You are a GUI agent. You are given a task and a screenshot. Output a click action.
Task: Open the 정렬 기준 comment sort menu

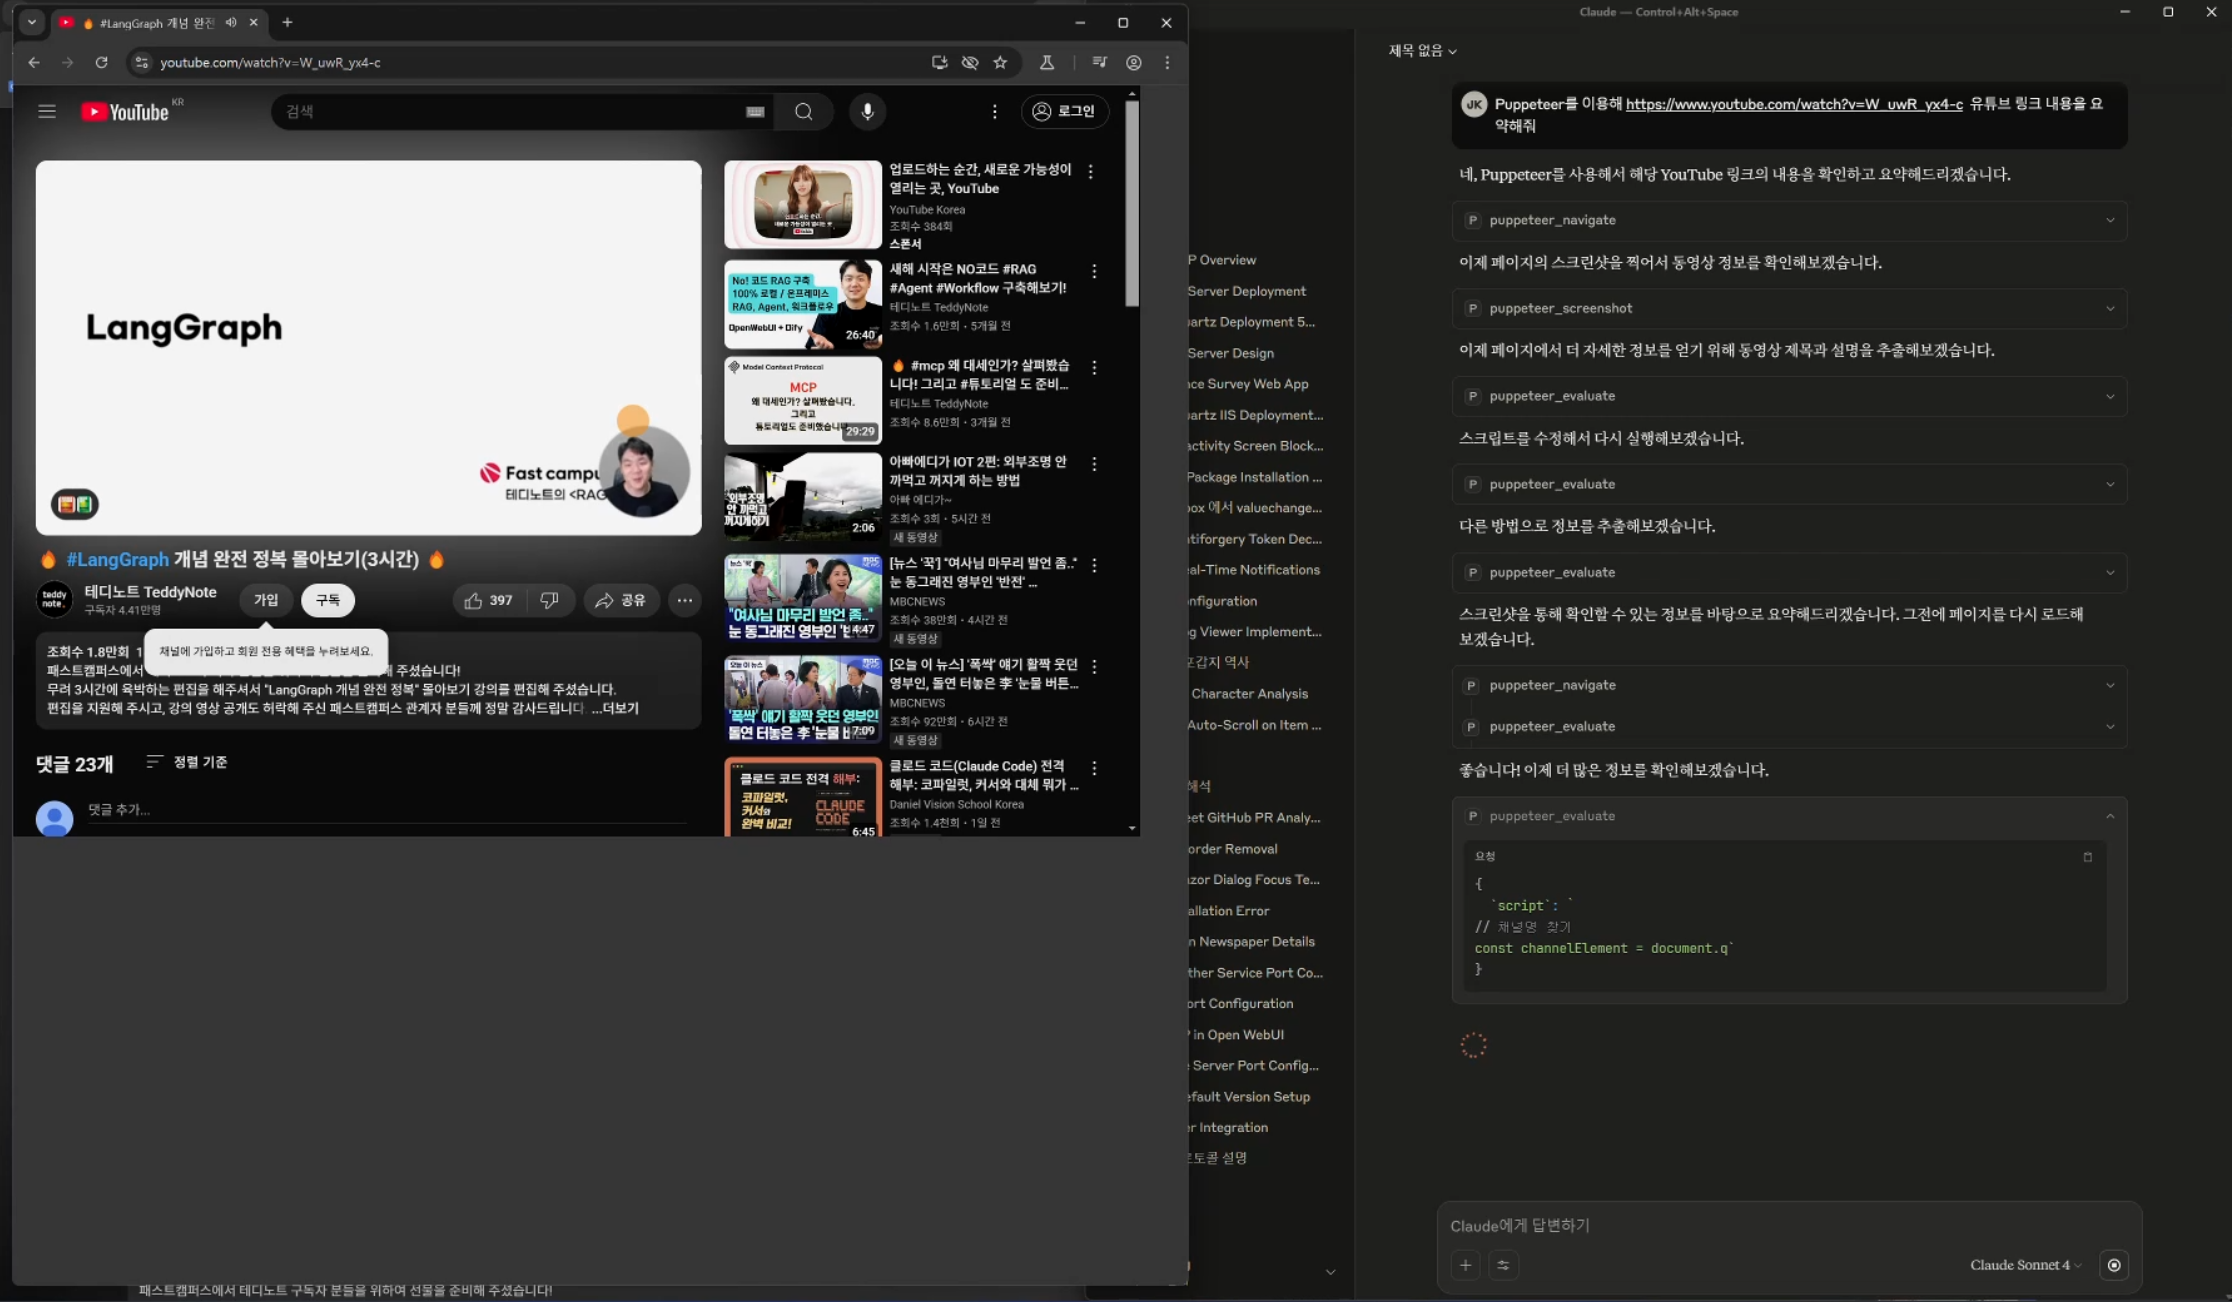(187, 762)
